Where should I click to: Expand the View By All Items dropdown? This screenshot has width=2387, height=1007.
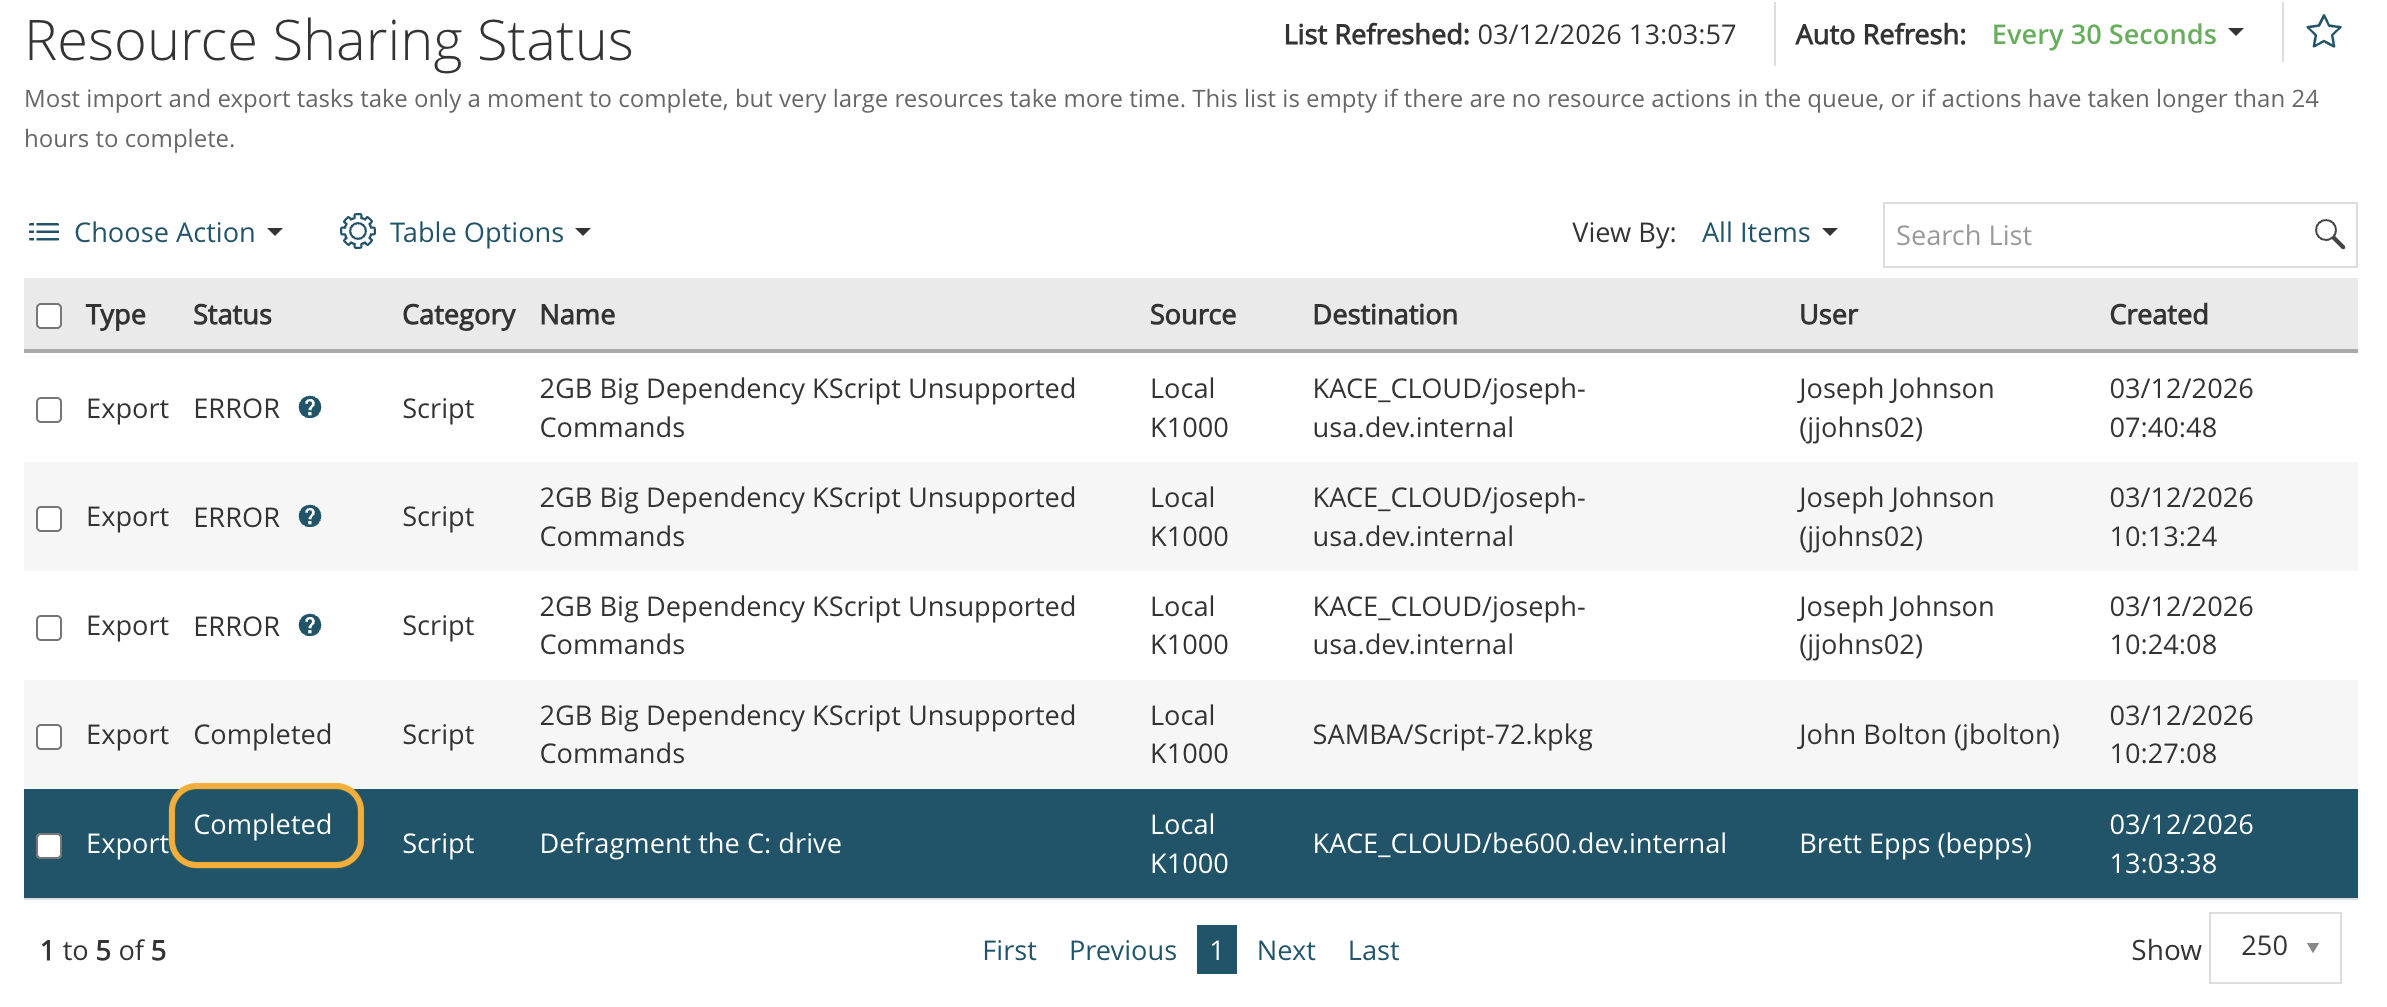click(1769, 233)
